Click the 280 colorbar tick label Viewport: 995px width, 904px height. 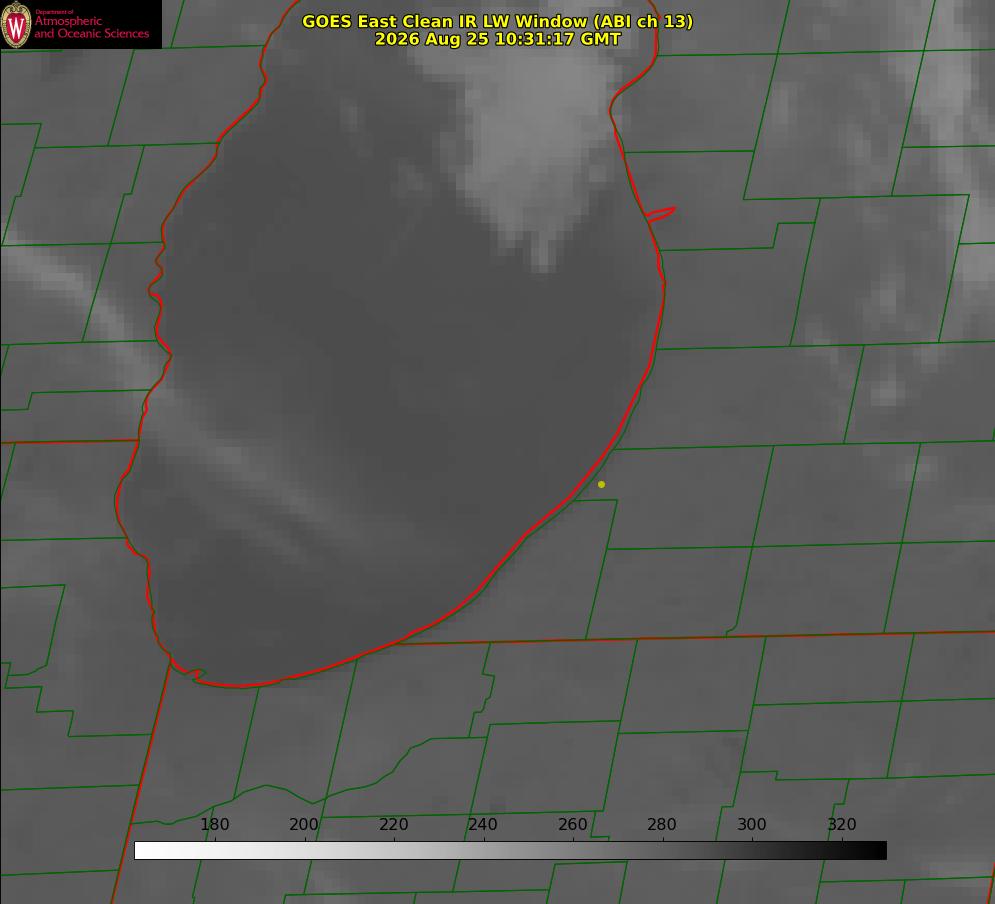pos(662,824)
